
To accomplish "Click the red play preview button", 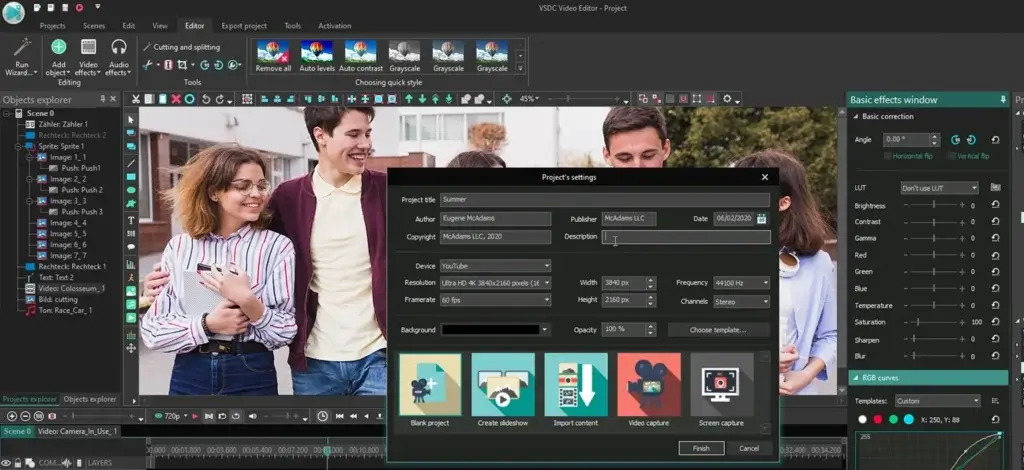I will 195,416.
